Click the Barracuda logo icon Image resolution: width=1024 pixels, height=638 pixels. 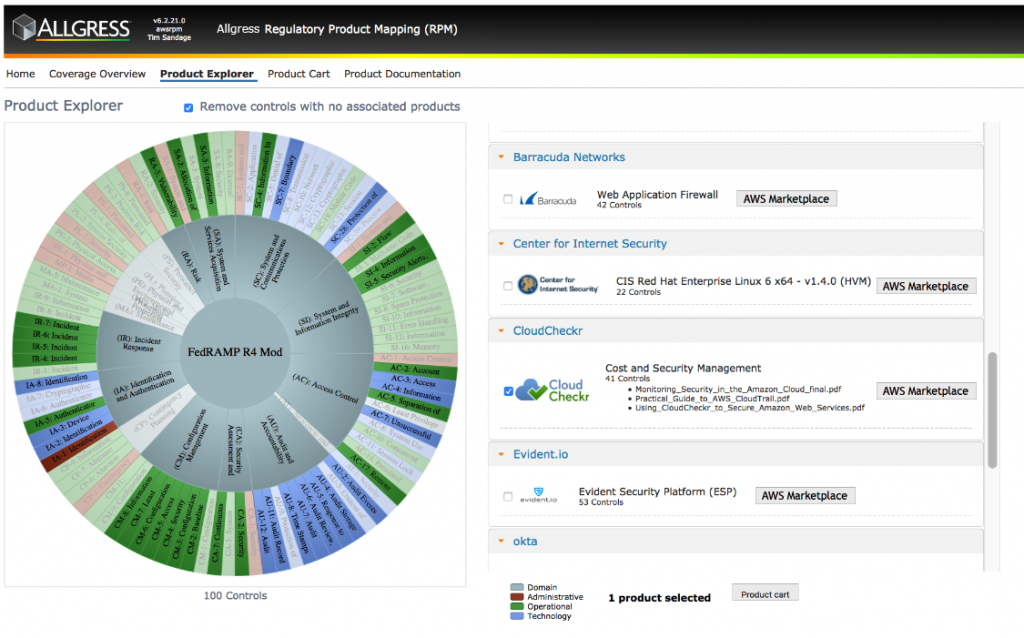[548, 199]
